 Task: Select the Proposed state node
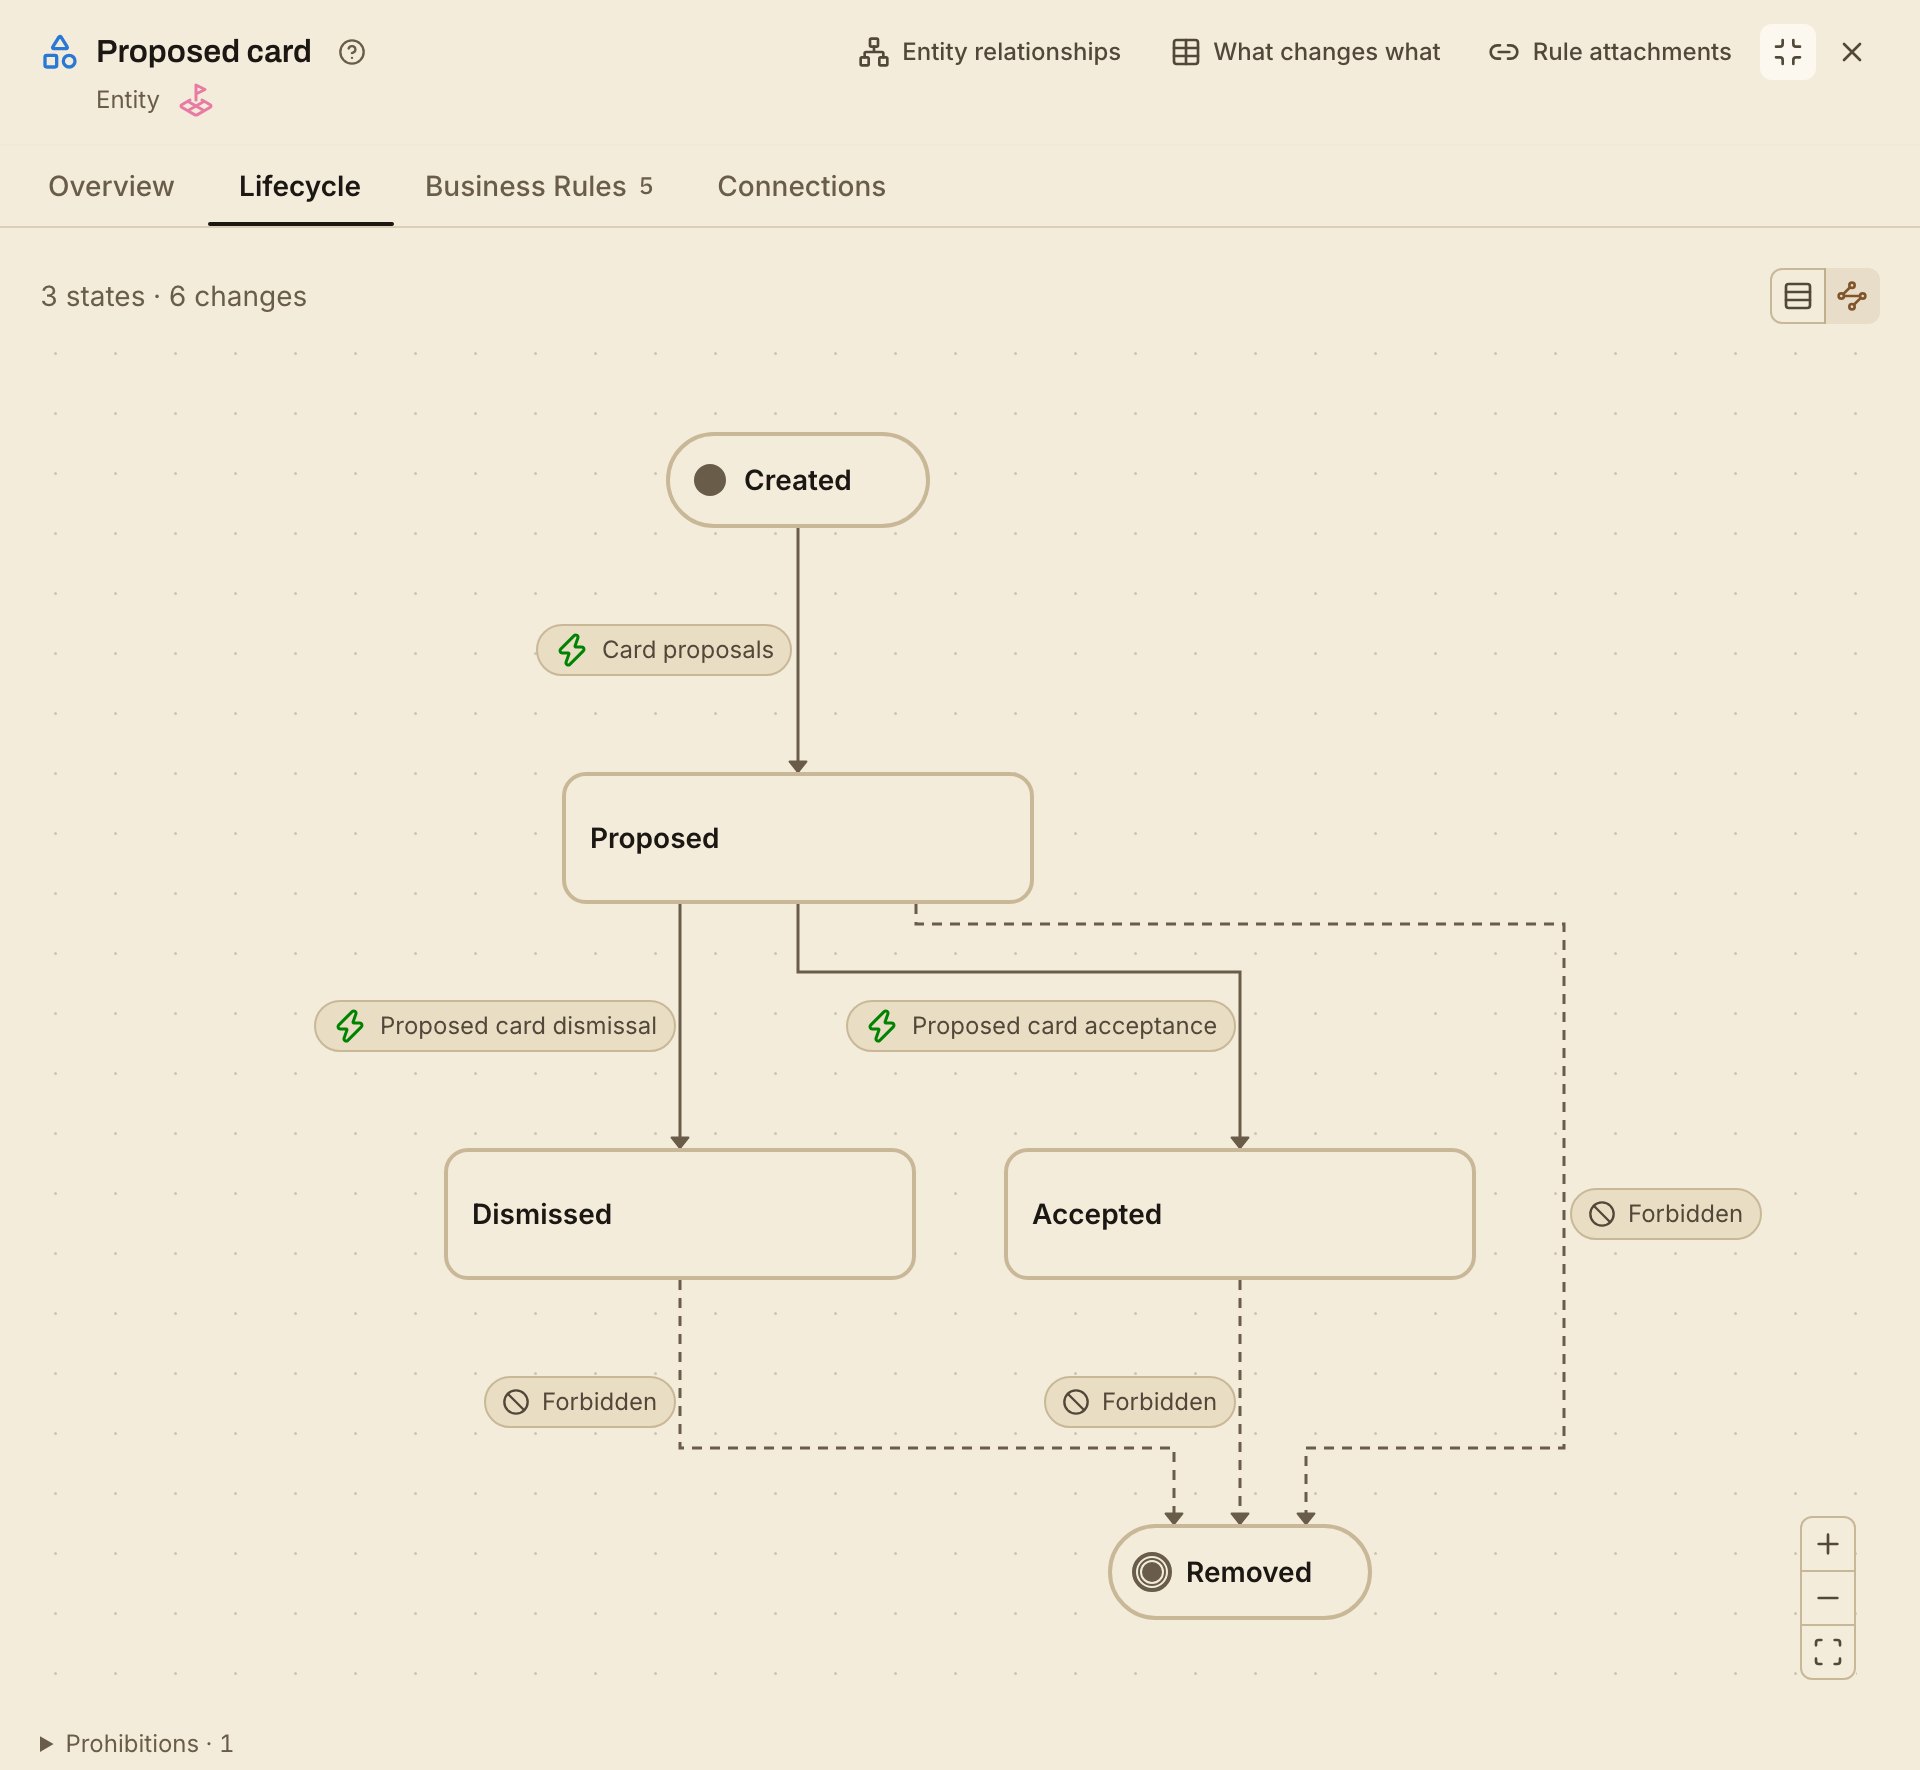pos(798,838)
